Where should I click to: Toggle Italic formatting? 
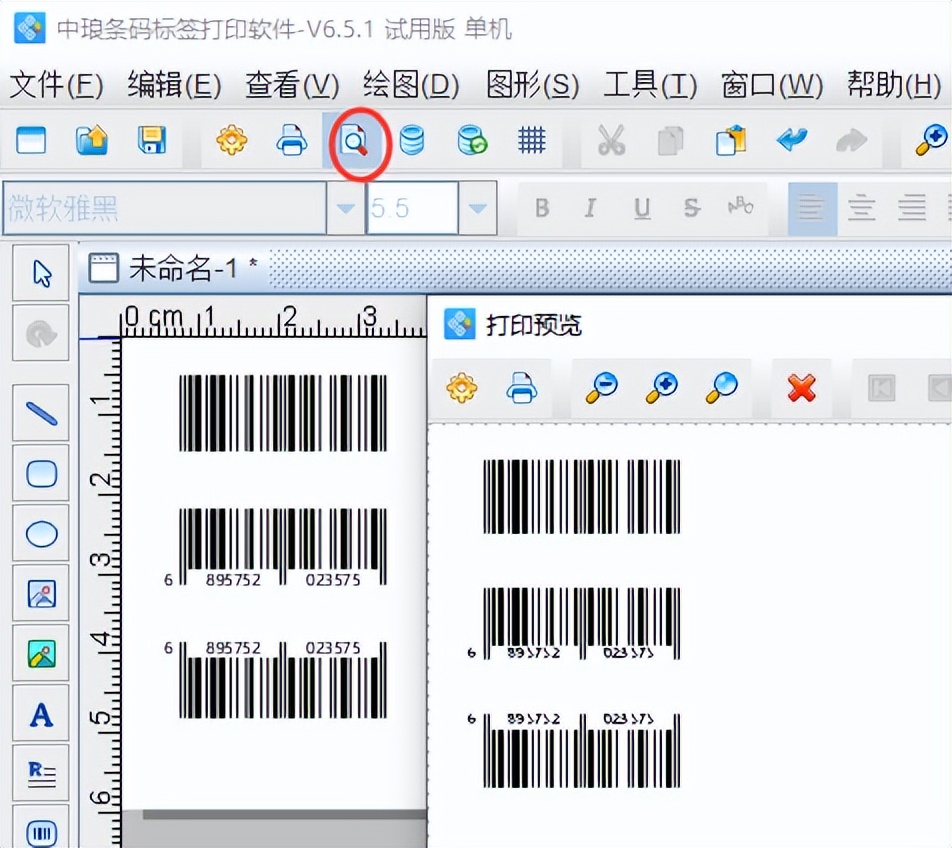pyautogui.click(x=590, y=208)
